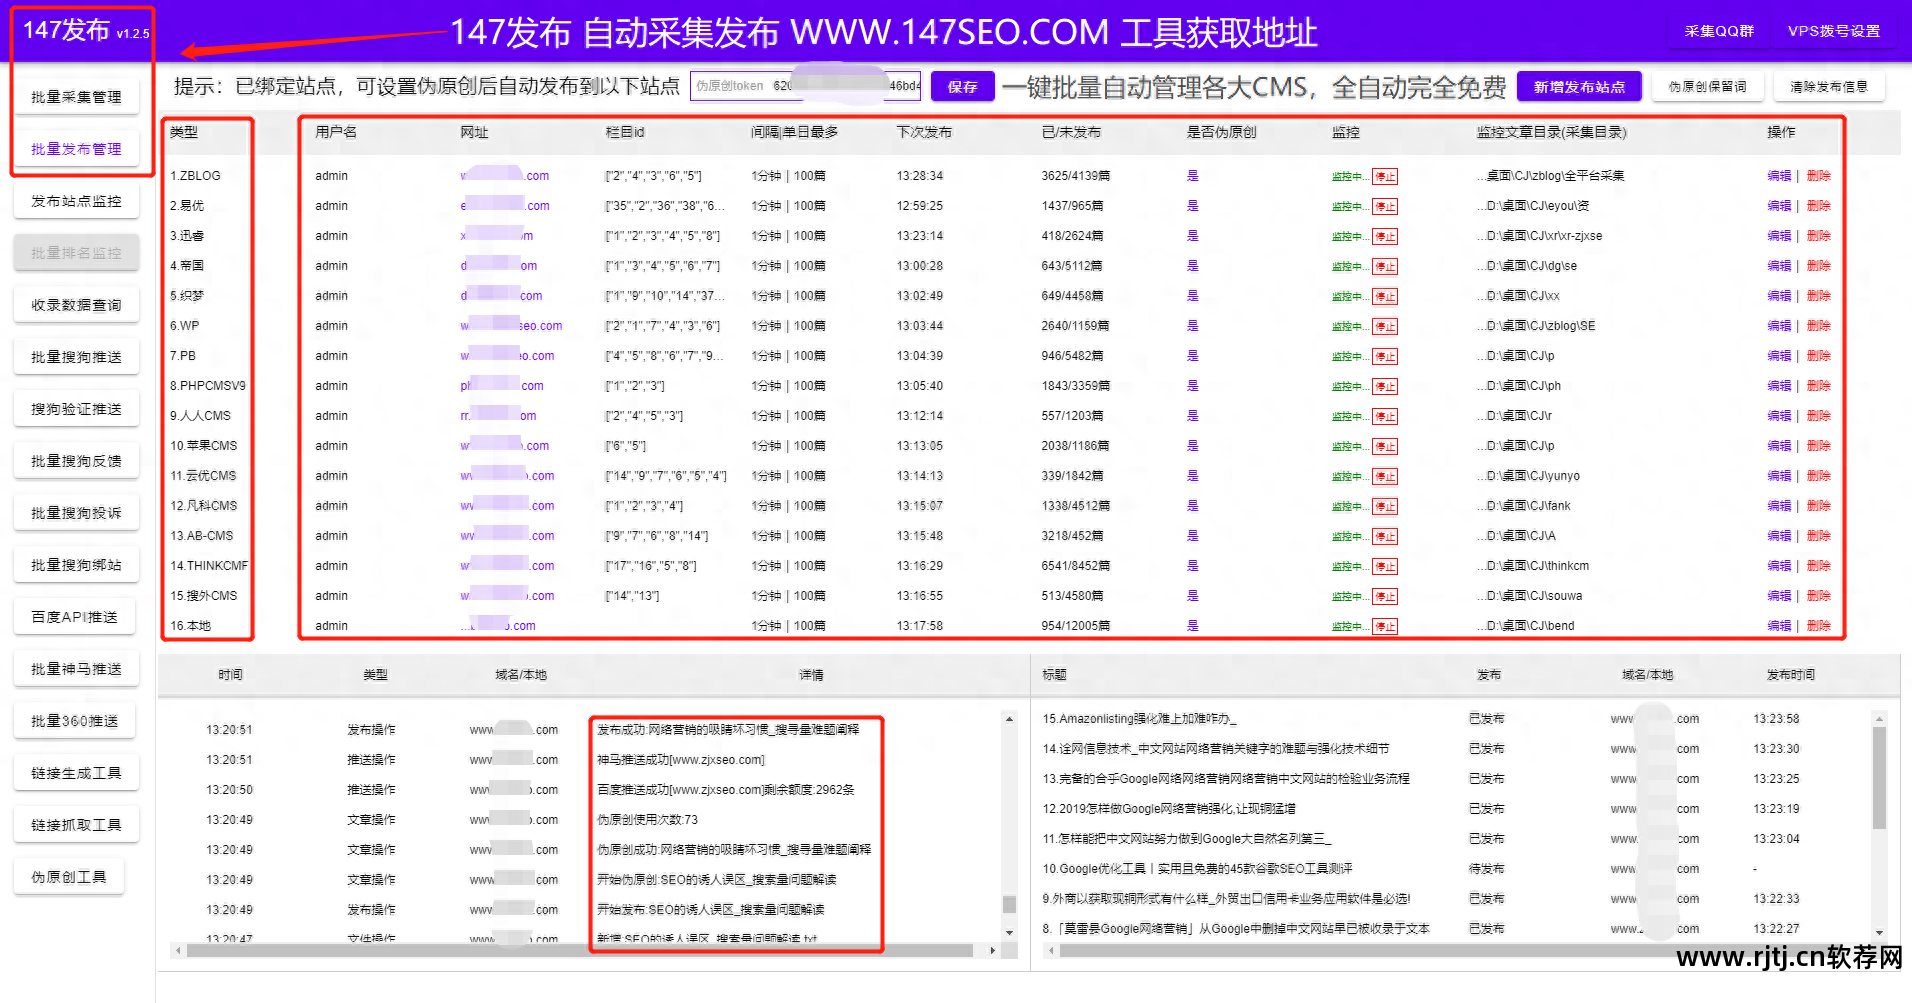Toggle 停止 for the 16.本地 entry
The height and width of the screenshot is (1003, 1912).
click(x=1385, y=625)
